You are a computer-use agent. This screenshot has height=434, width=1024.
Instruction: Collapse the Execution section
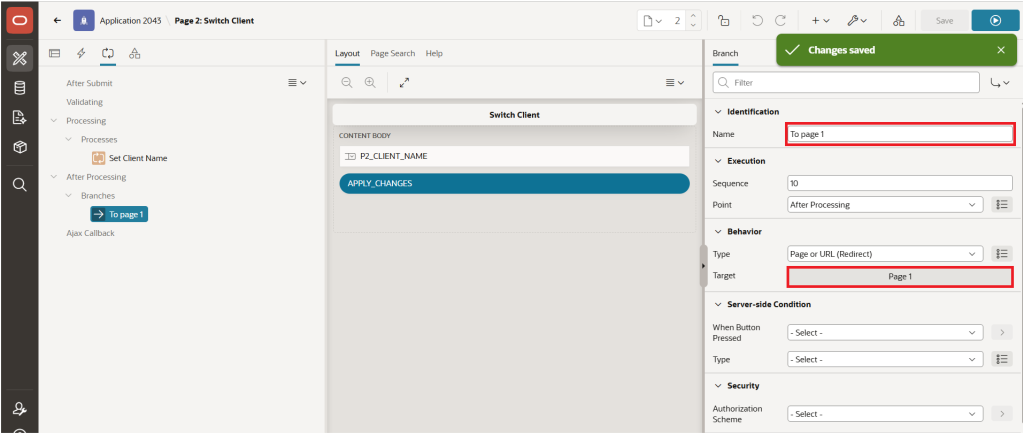[x=718, y=161]
